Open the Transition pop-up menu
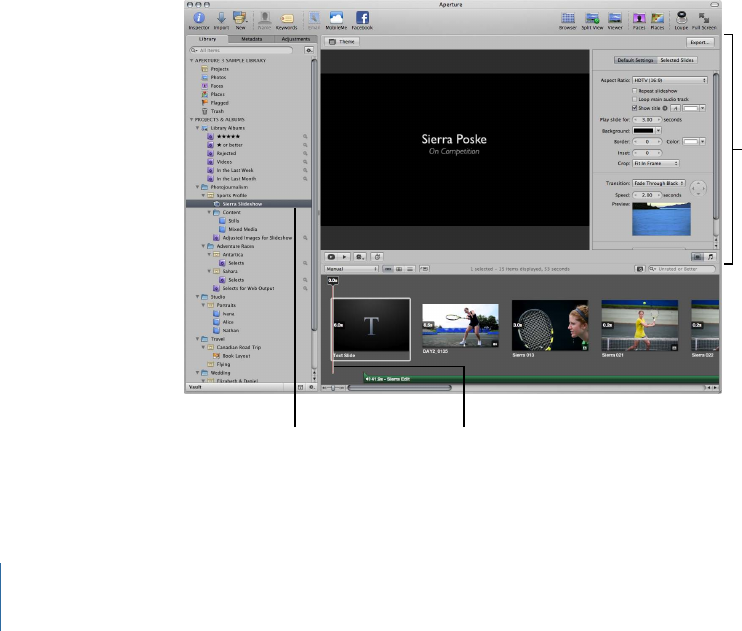 (x=657, y=184)
